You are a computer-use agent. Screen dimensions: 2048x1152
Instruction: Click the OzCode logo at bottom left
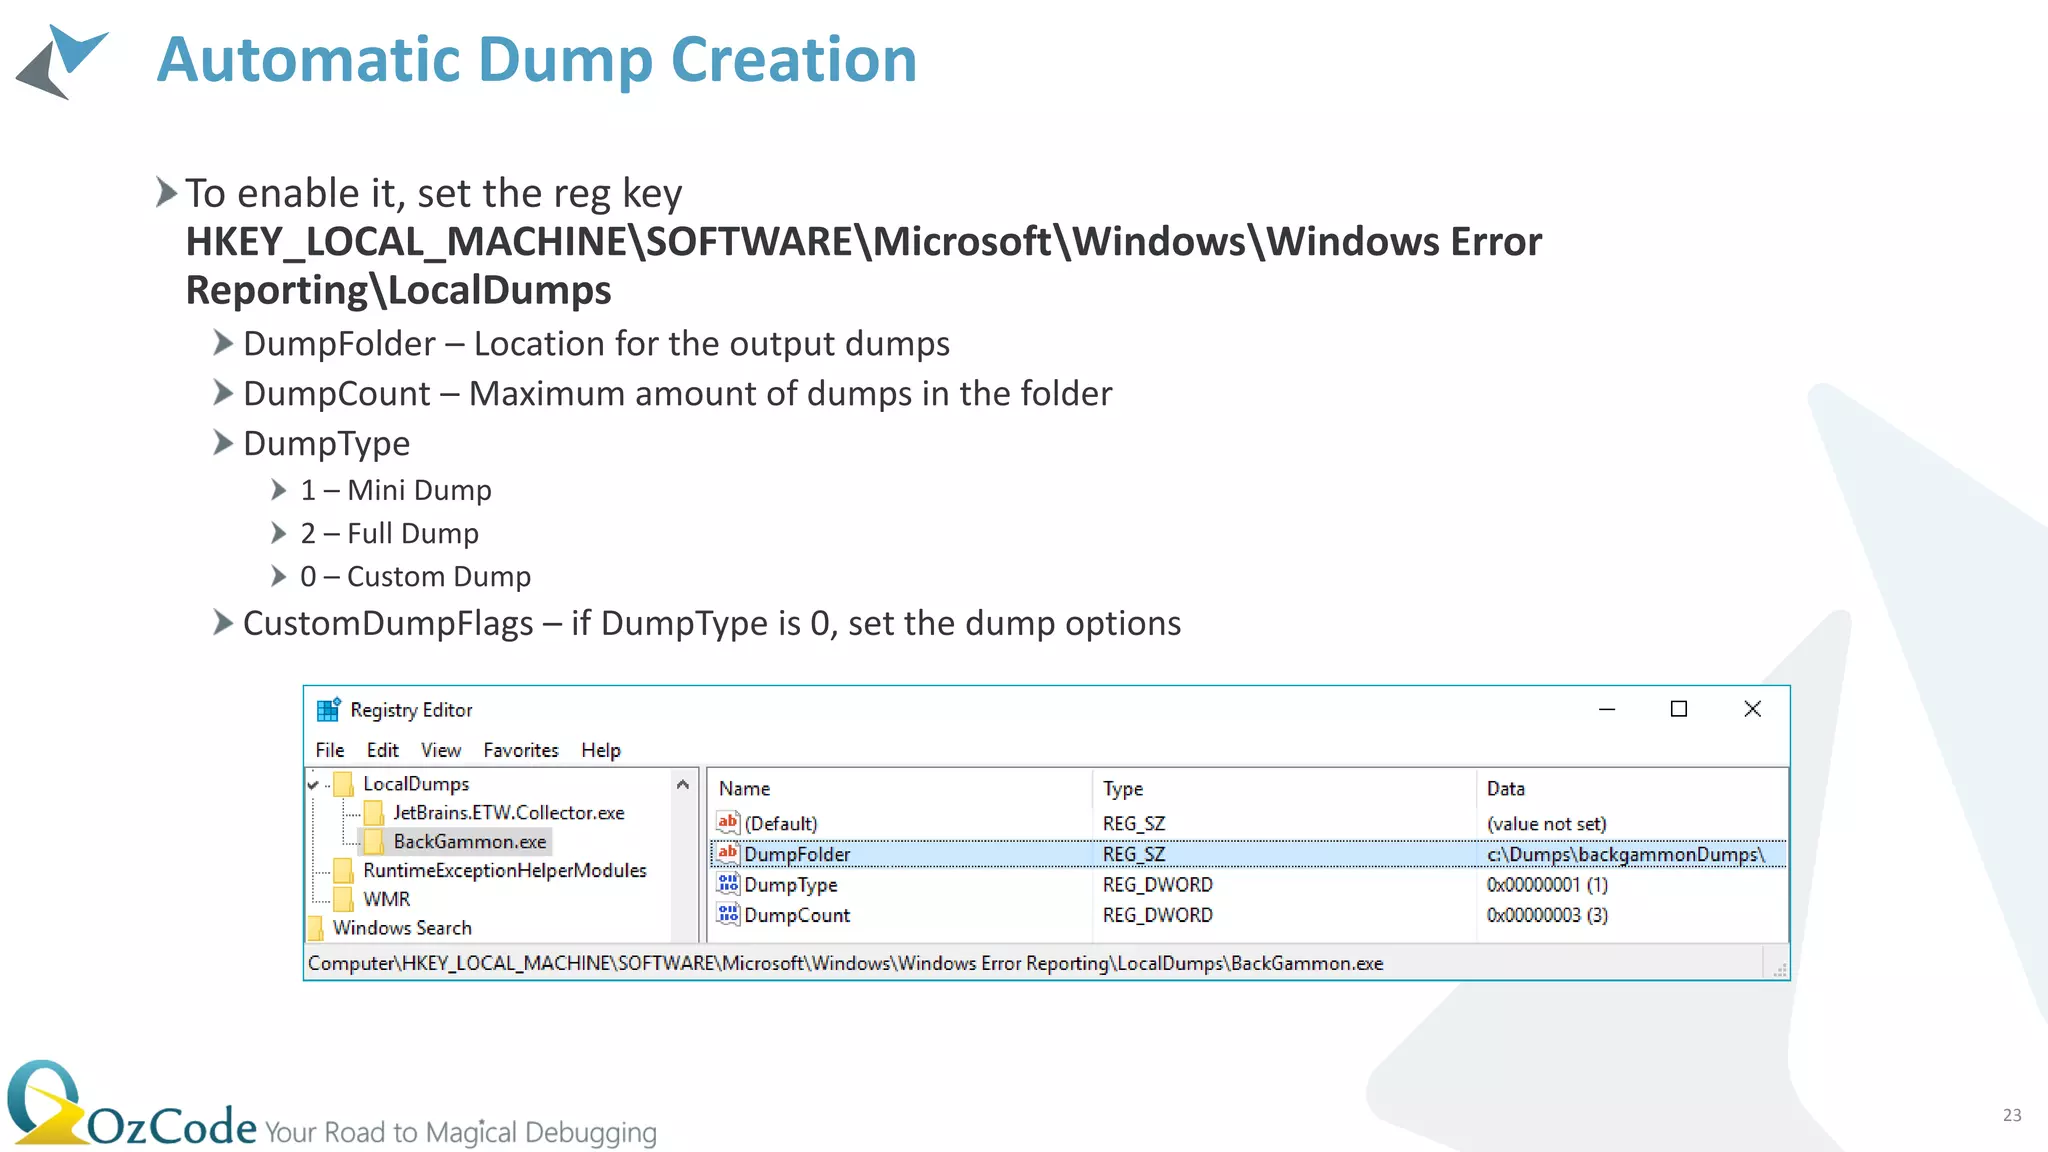click(x=133, y=1103)
